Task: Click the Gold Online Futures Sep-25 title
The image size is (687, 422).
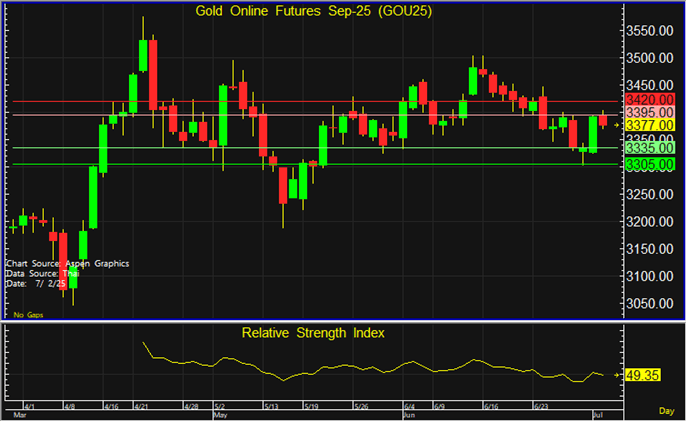Action: tap(306, 11)
